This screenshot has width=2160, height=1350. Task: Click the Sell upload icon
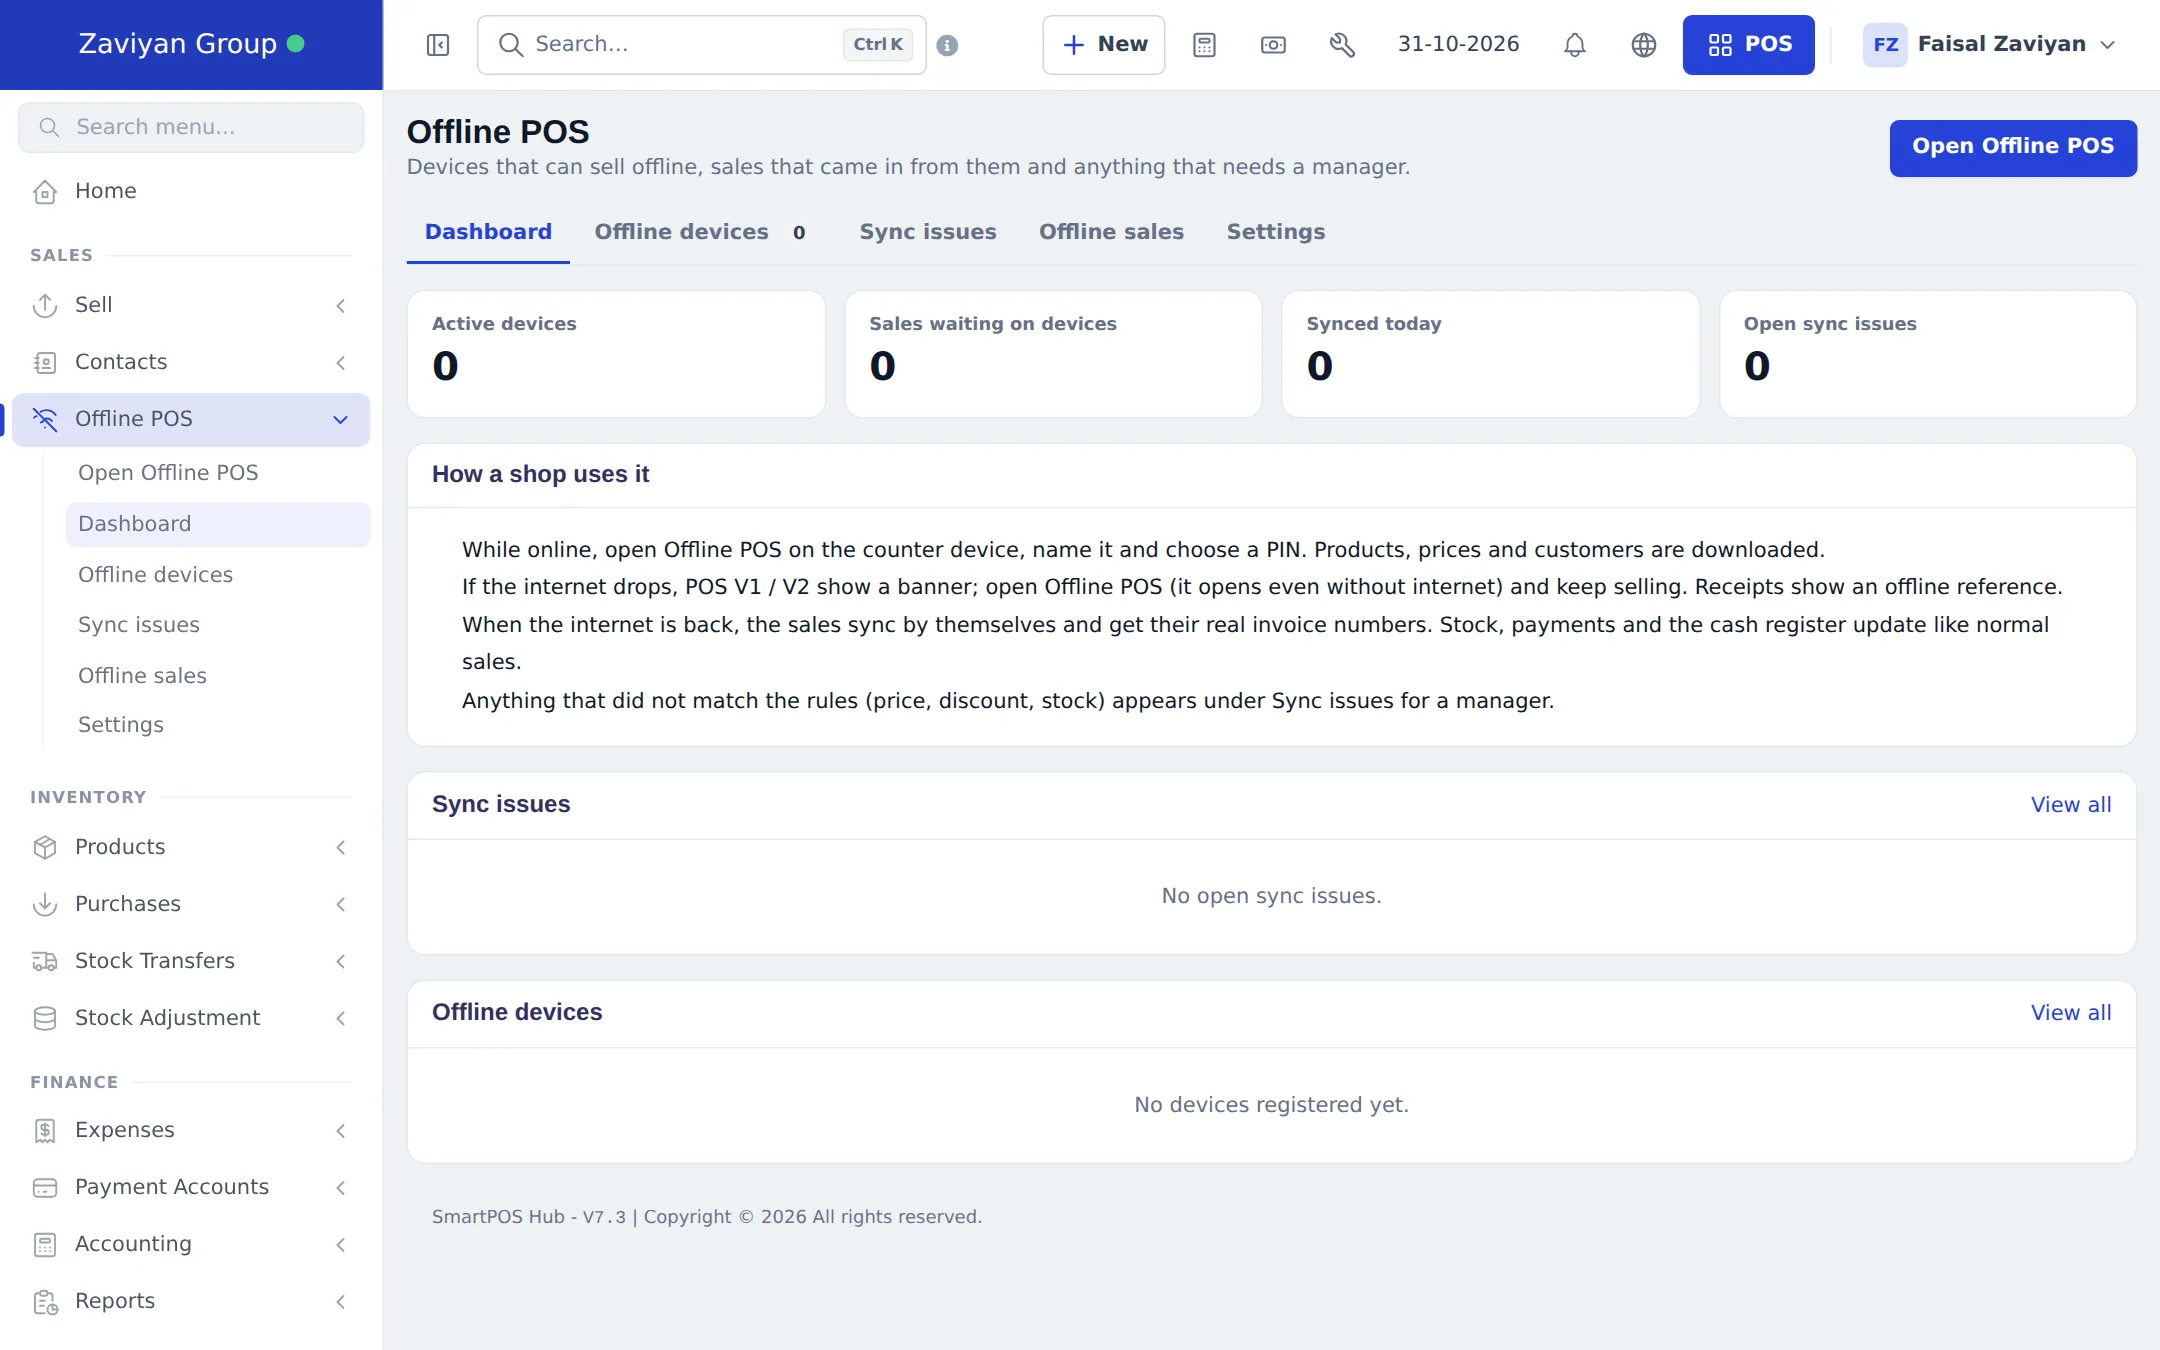[45, 305]
